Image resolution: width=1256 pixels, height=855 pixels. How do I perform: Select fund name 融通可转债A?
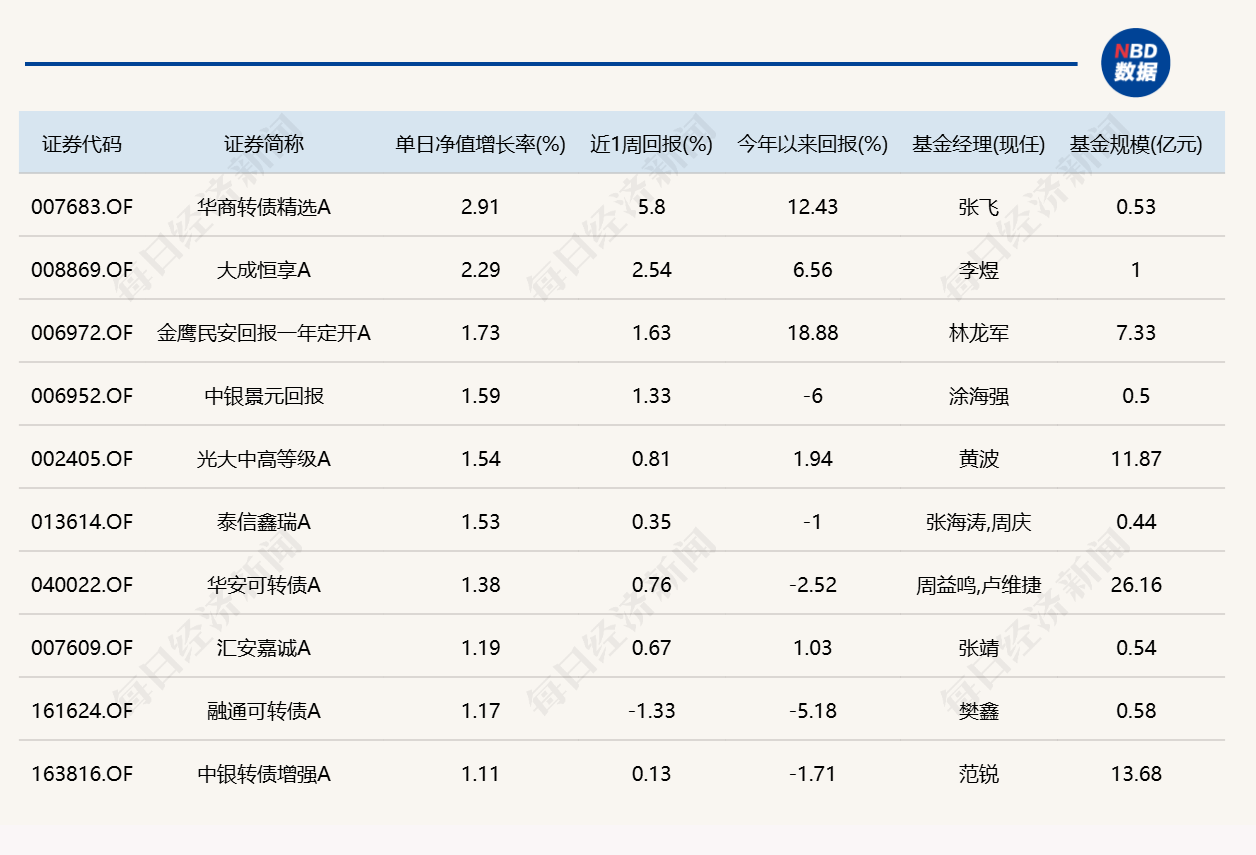pos(264,711)
